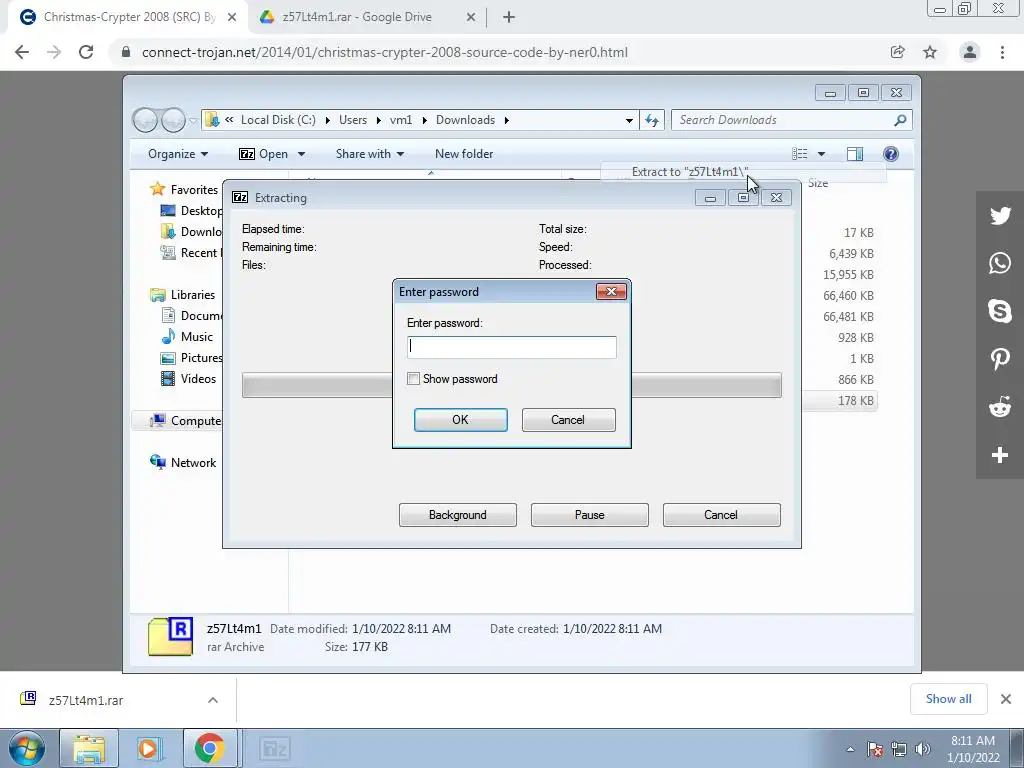Viewport: 1024px width, 768px height.
Task: Expand the Open dropdown arrow
Action: click(x=301, y=154)
